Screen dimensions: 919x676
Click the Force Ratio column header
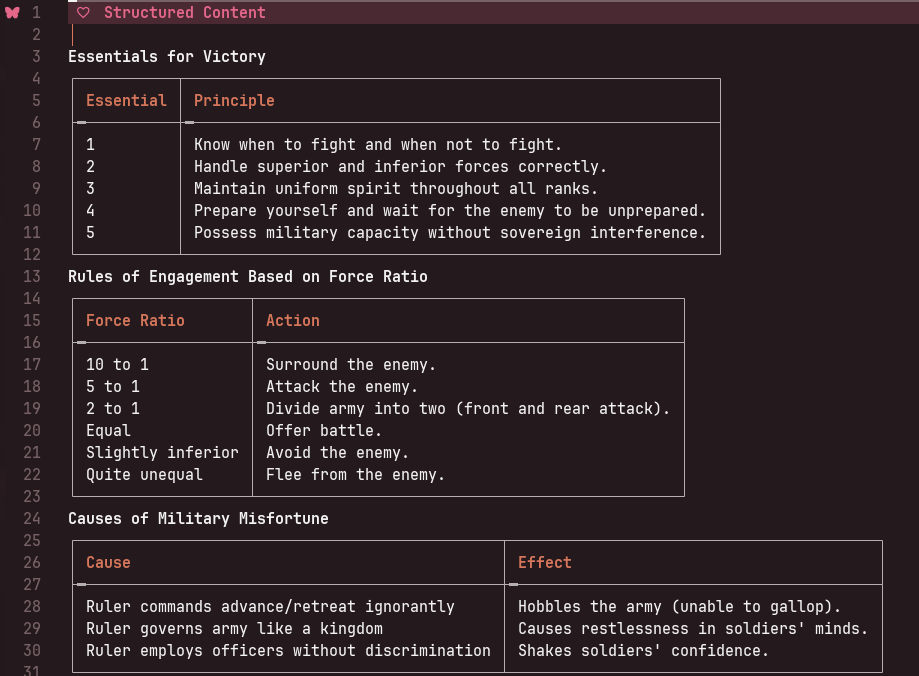tap(135, 321)
